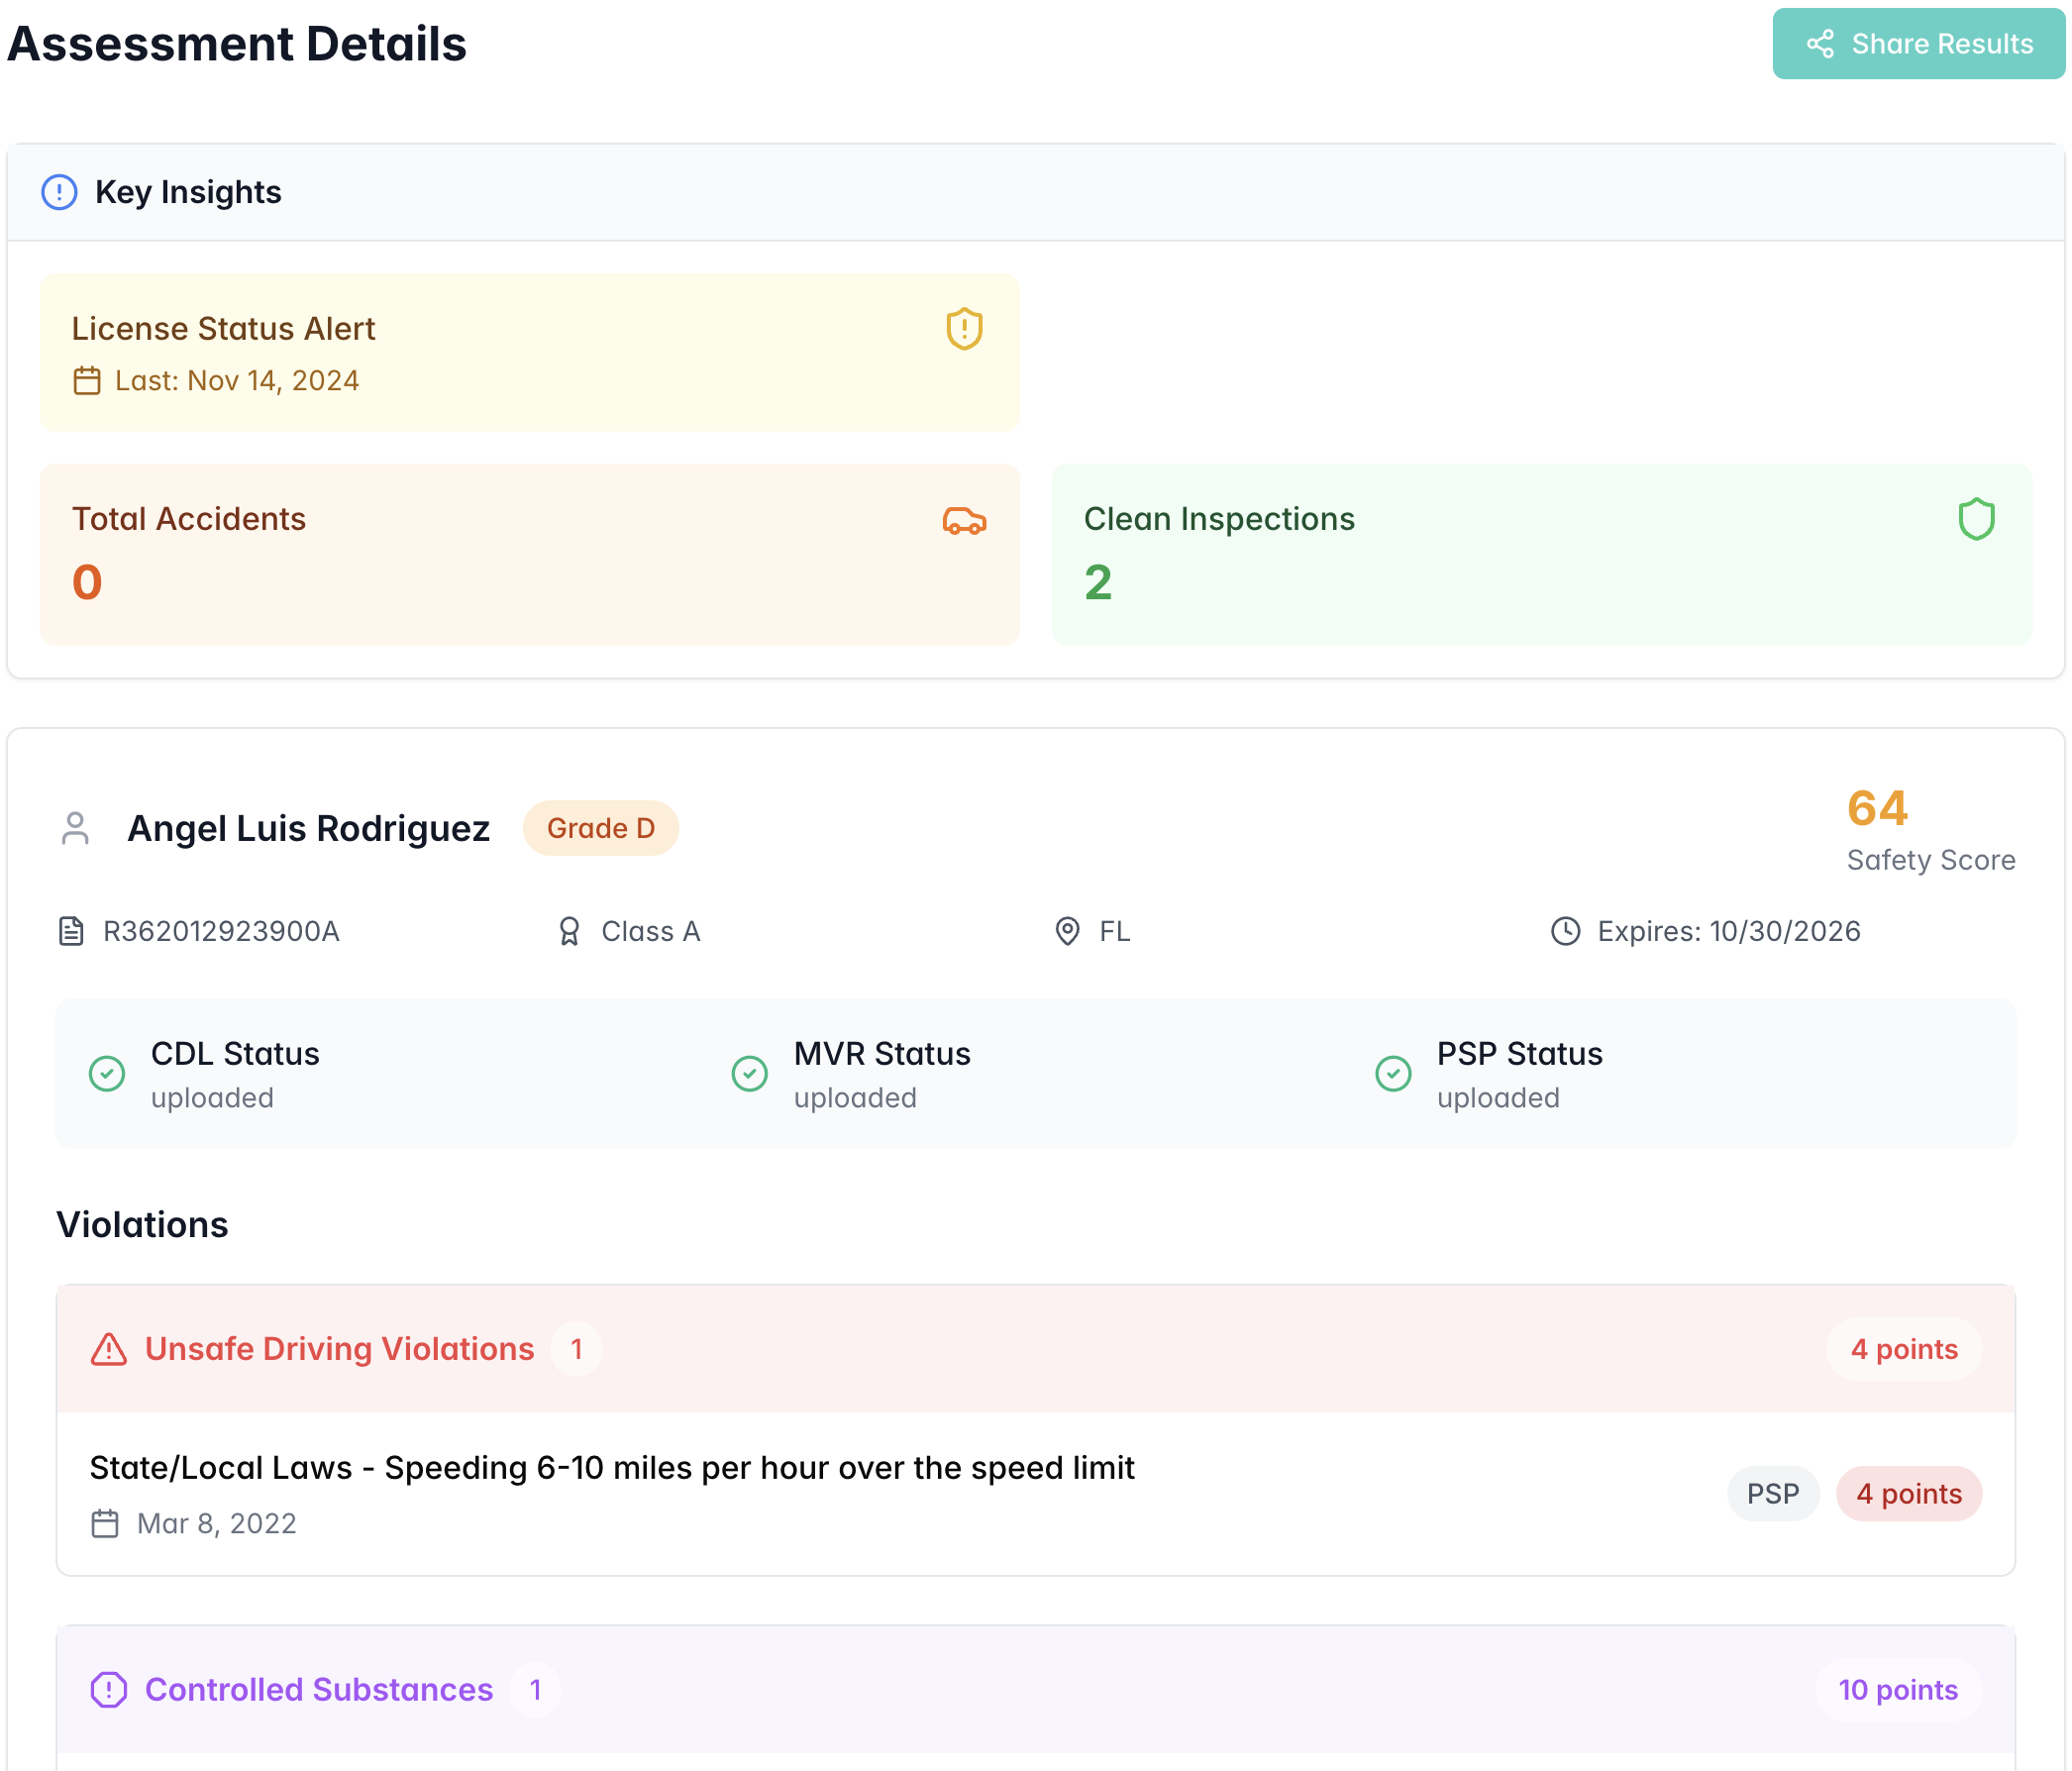Click the uploaded text under CDL Status
Viewport: 2072px width, 1771px height.
[212, 1098]
